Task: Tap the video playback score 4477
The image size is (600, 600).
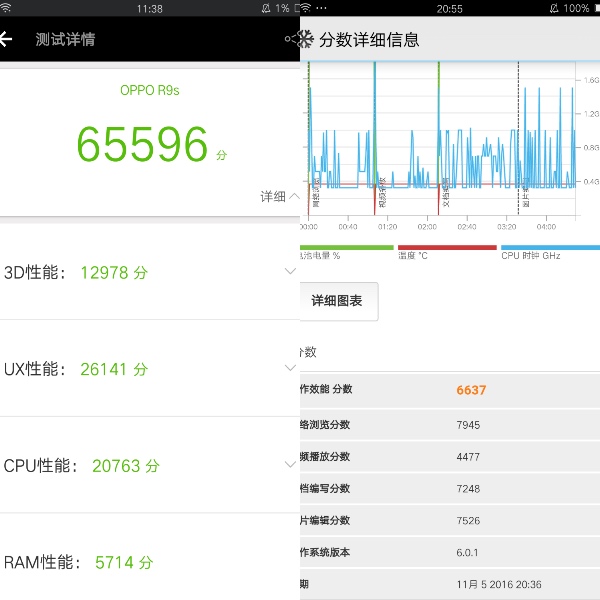Action: 468,457
